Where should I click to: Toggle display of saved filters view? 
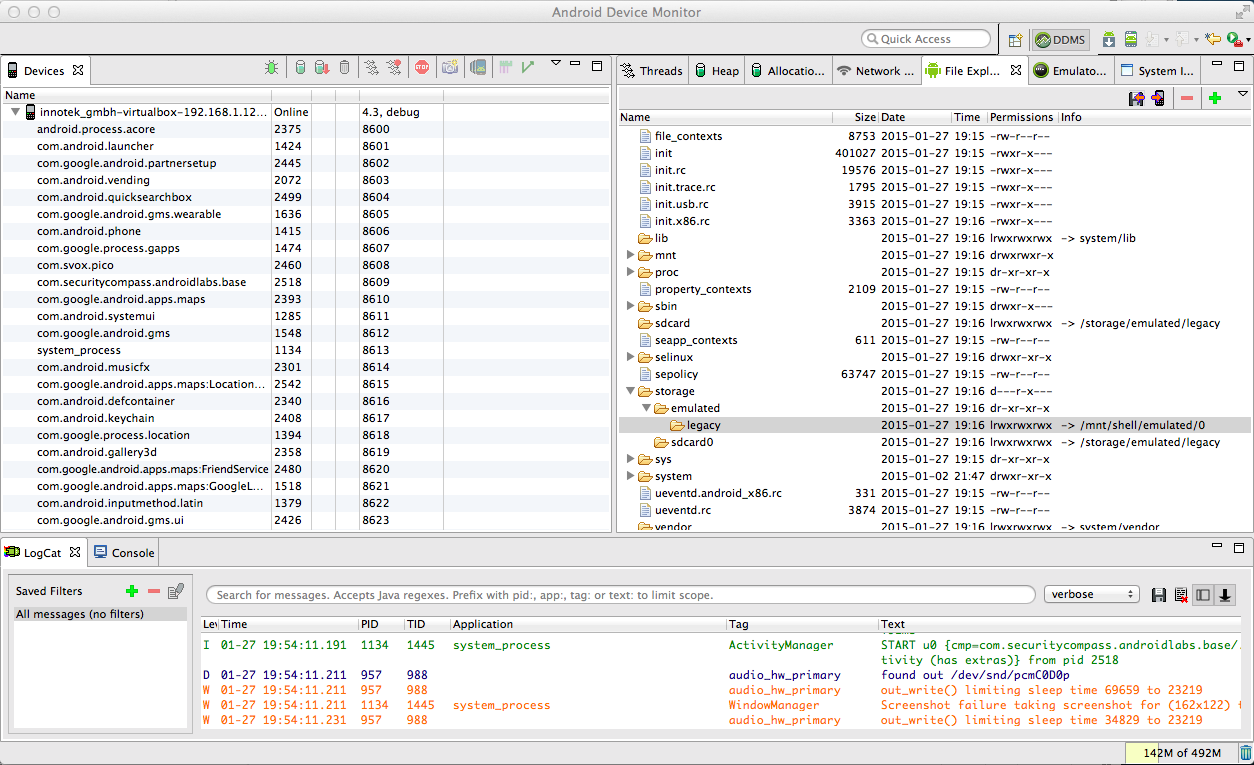(1203, 595)
